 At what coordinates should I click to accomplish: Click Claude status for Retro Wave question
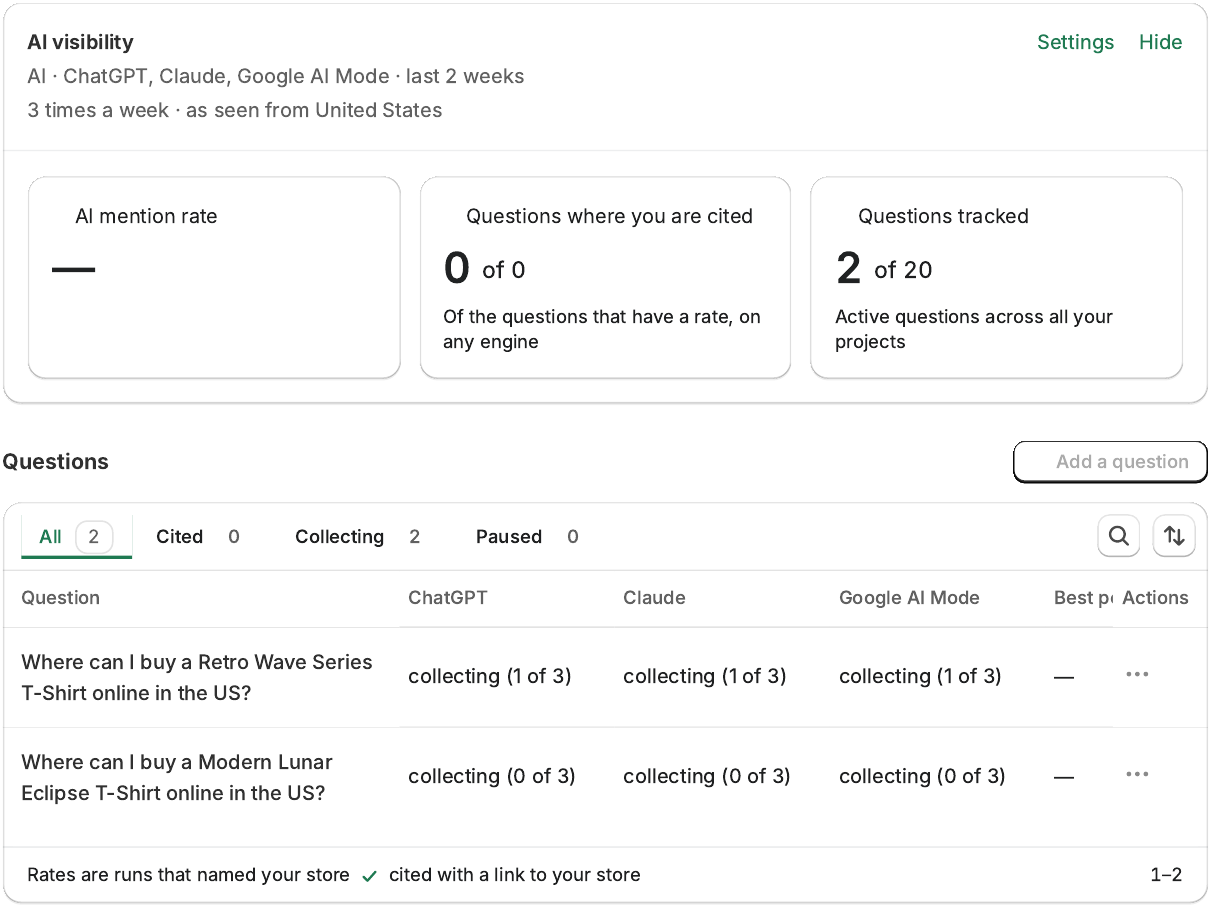pyautogui.click(x=705, y=676)
